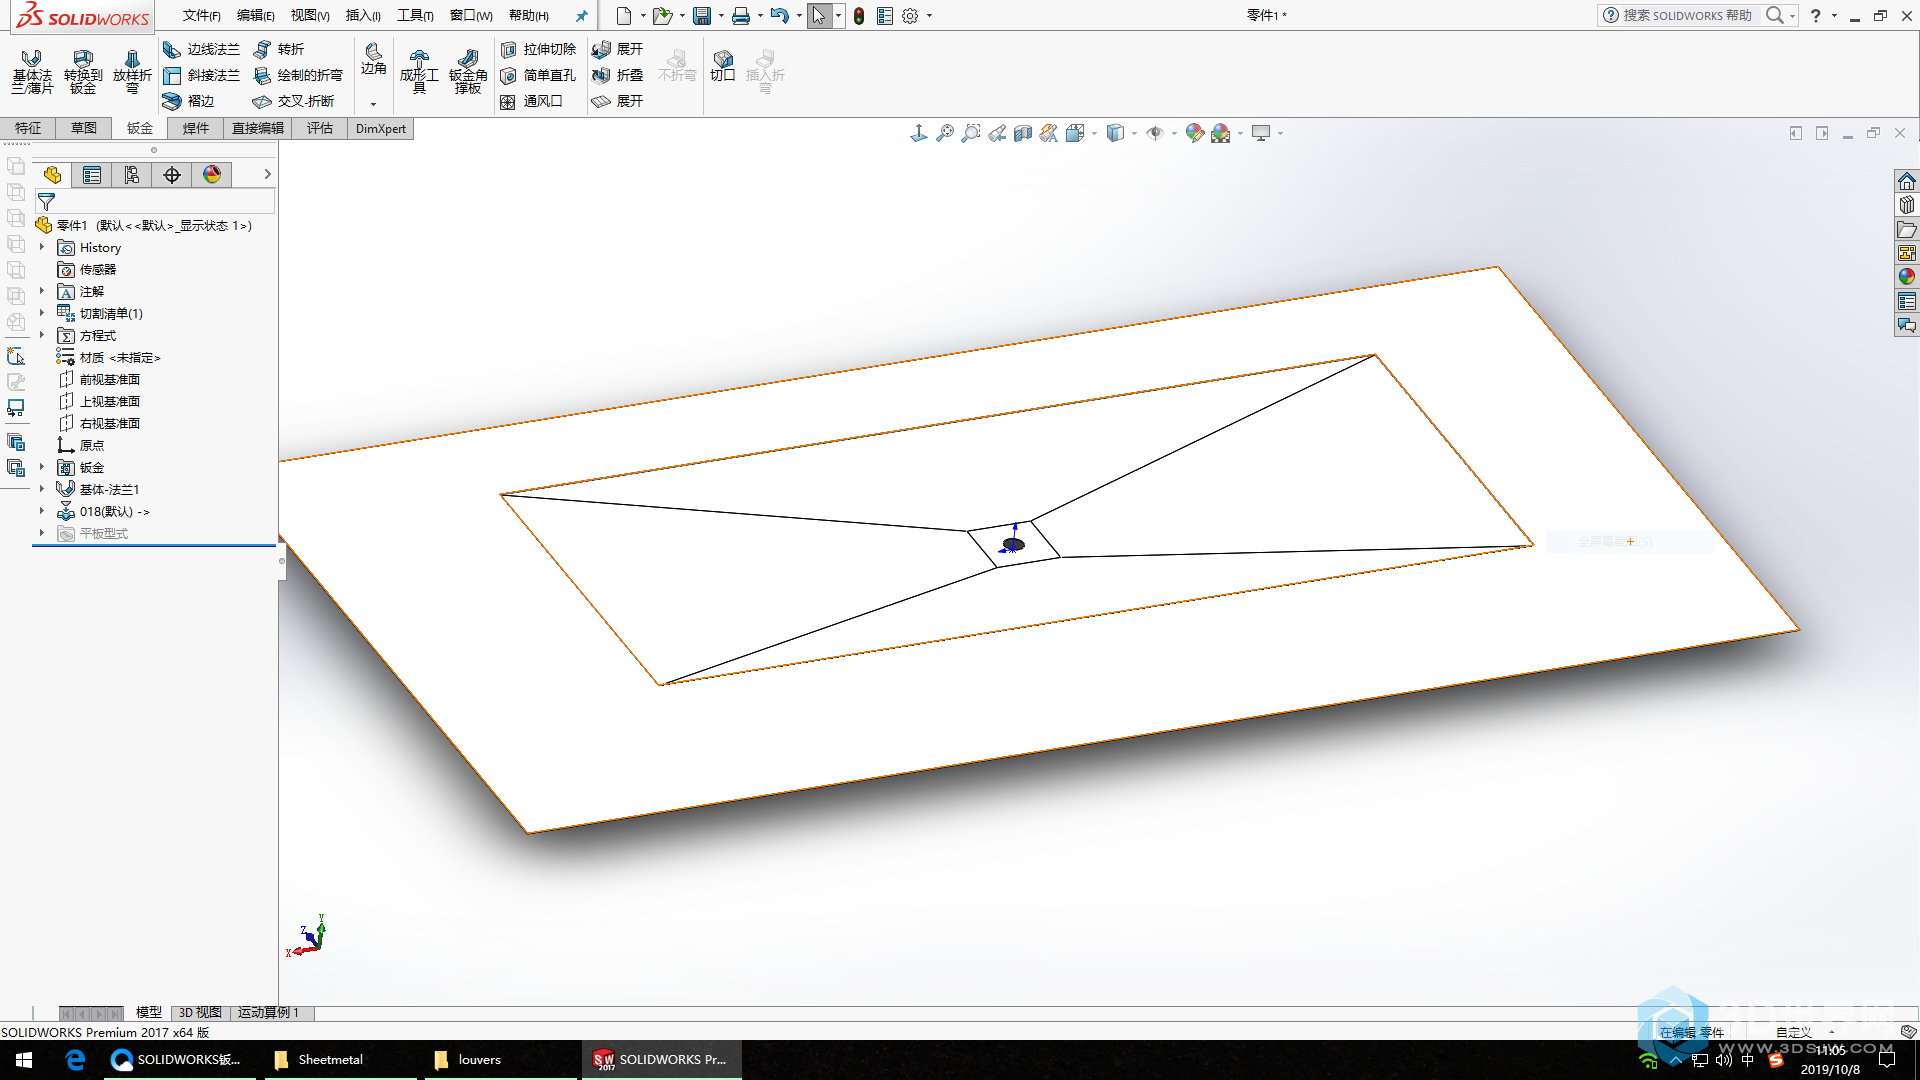This screenshot has width=1920, height=1080.
Task: Toggle the pin icon beside the menu bar
Action: pyautogui.click(x=581, y=16)
